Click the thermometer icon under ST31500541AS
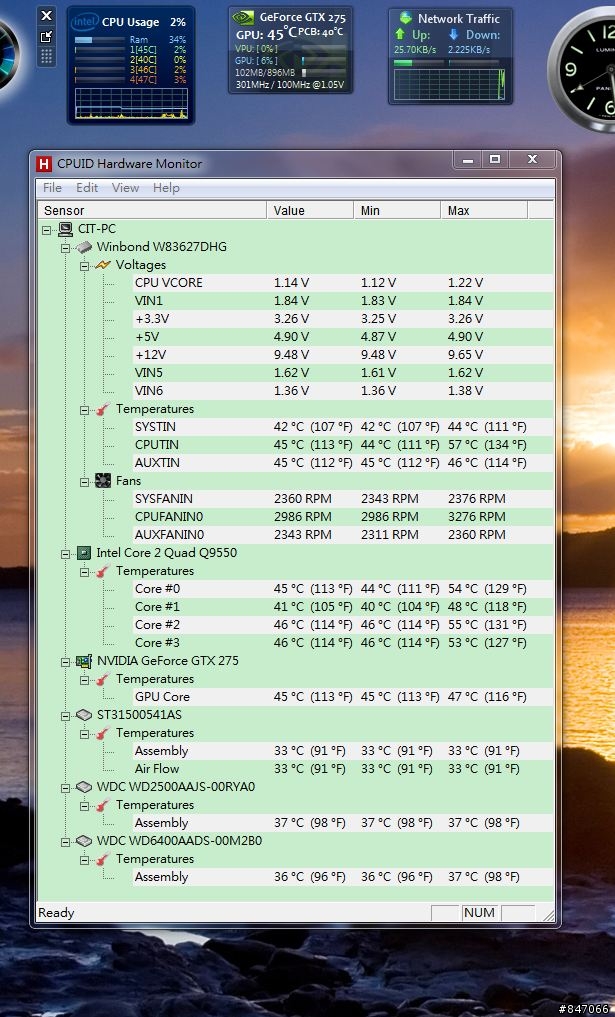This screenshot has width=615, height=1017. 102,733
